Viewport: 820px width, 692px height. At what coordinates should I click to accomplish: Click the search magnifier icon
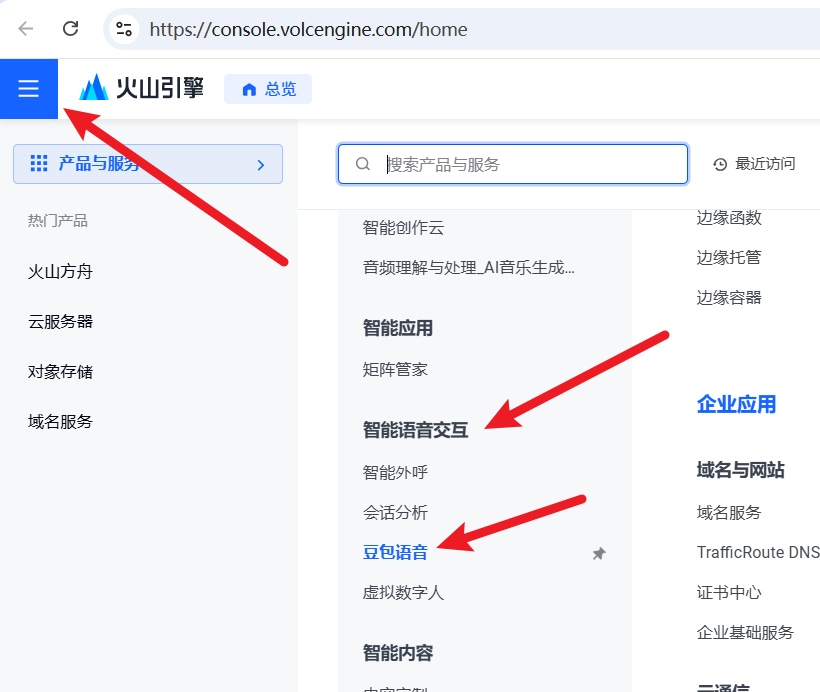(363, 164)
